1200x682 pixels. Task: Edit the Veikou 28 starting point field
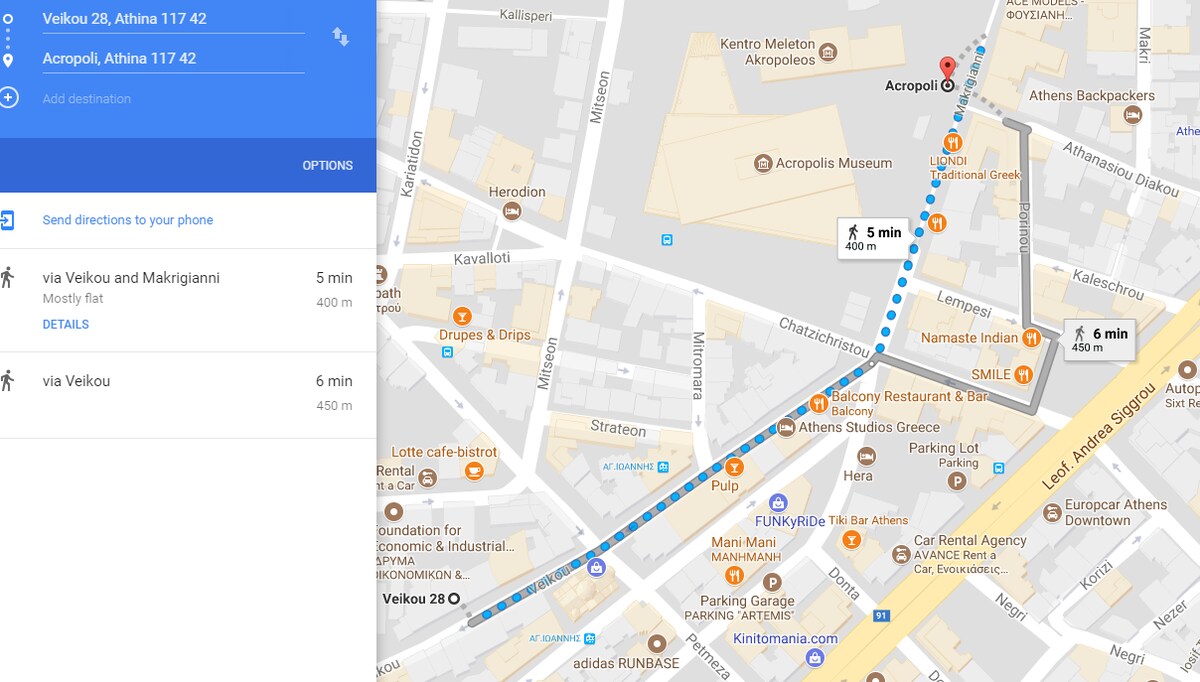tap(173, 19)
